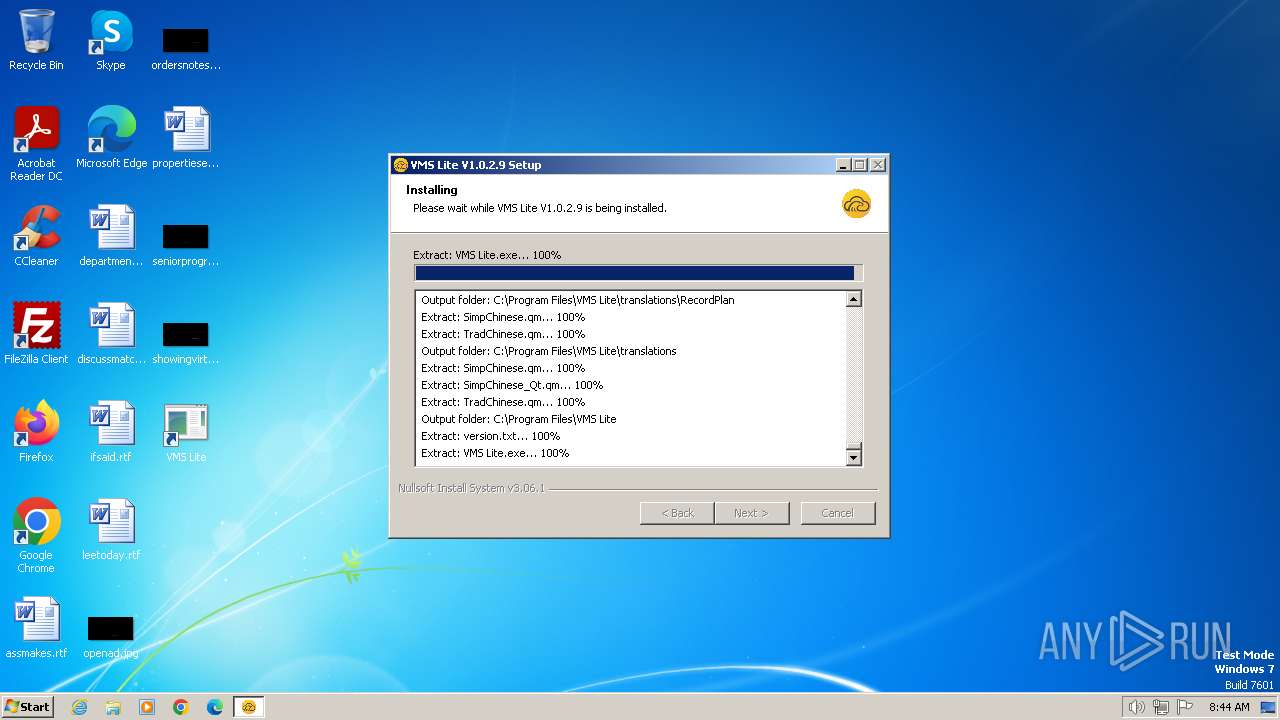
Task: Open the ifsaid.rtf document
Action: [x=111, y=432]
